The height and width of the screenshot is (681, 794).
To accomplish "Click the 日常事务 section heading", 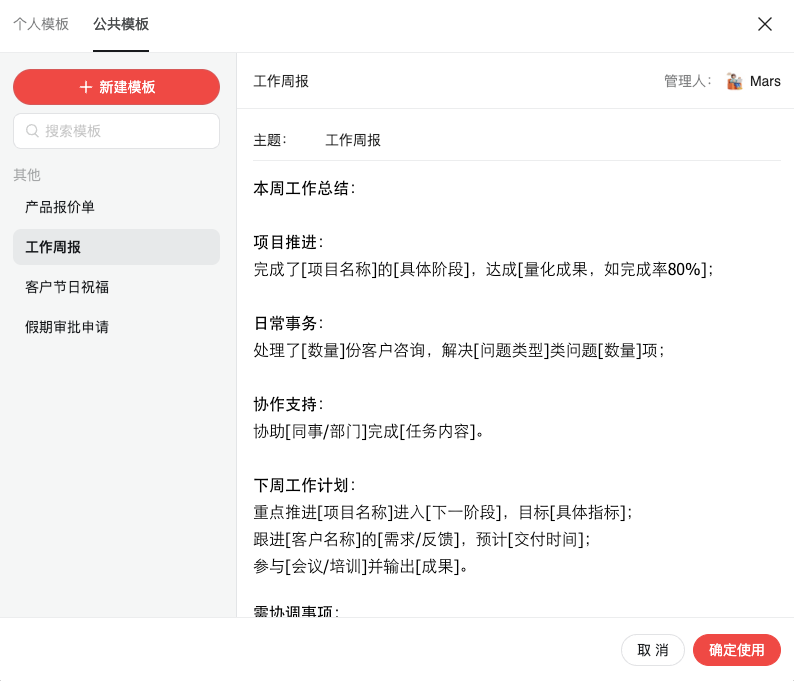I will (x=287, y=323).
